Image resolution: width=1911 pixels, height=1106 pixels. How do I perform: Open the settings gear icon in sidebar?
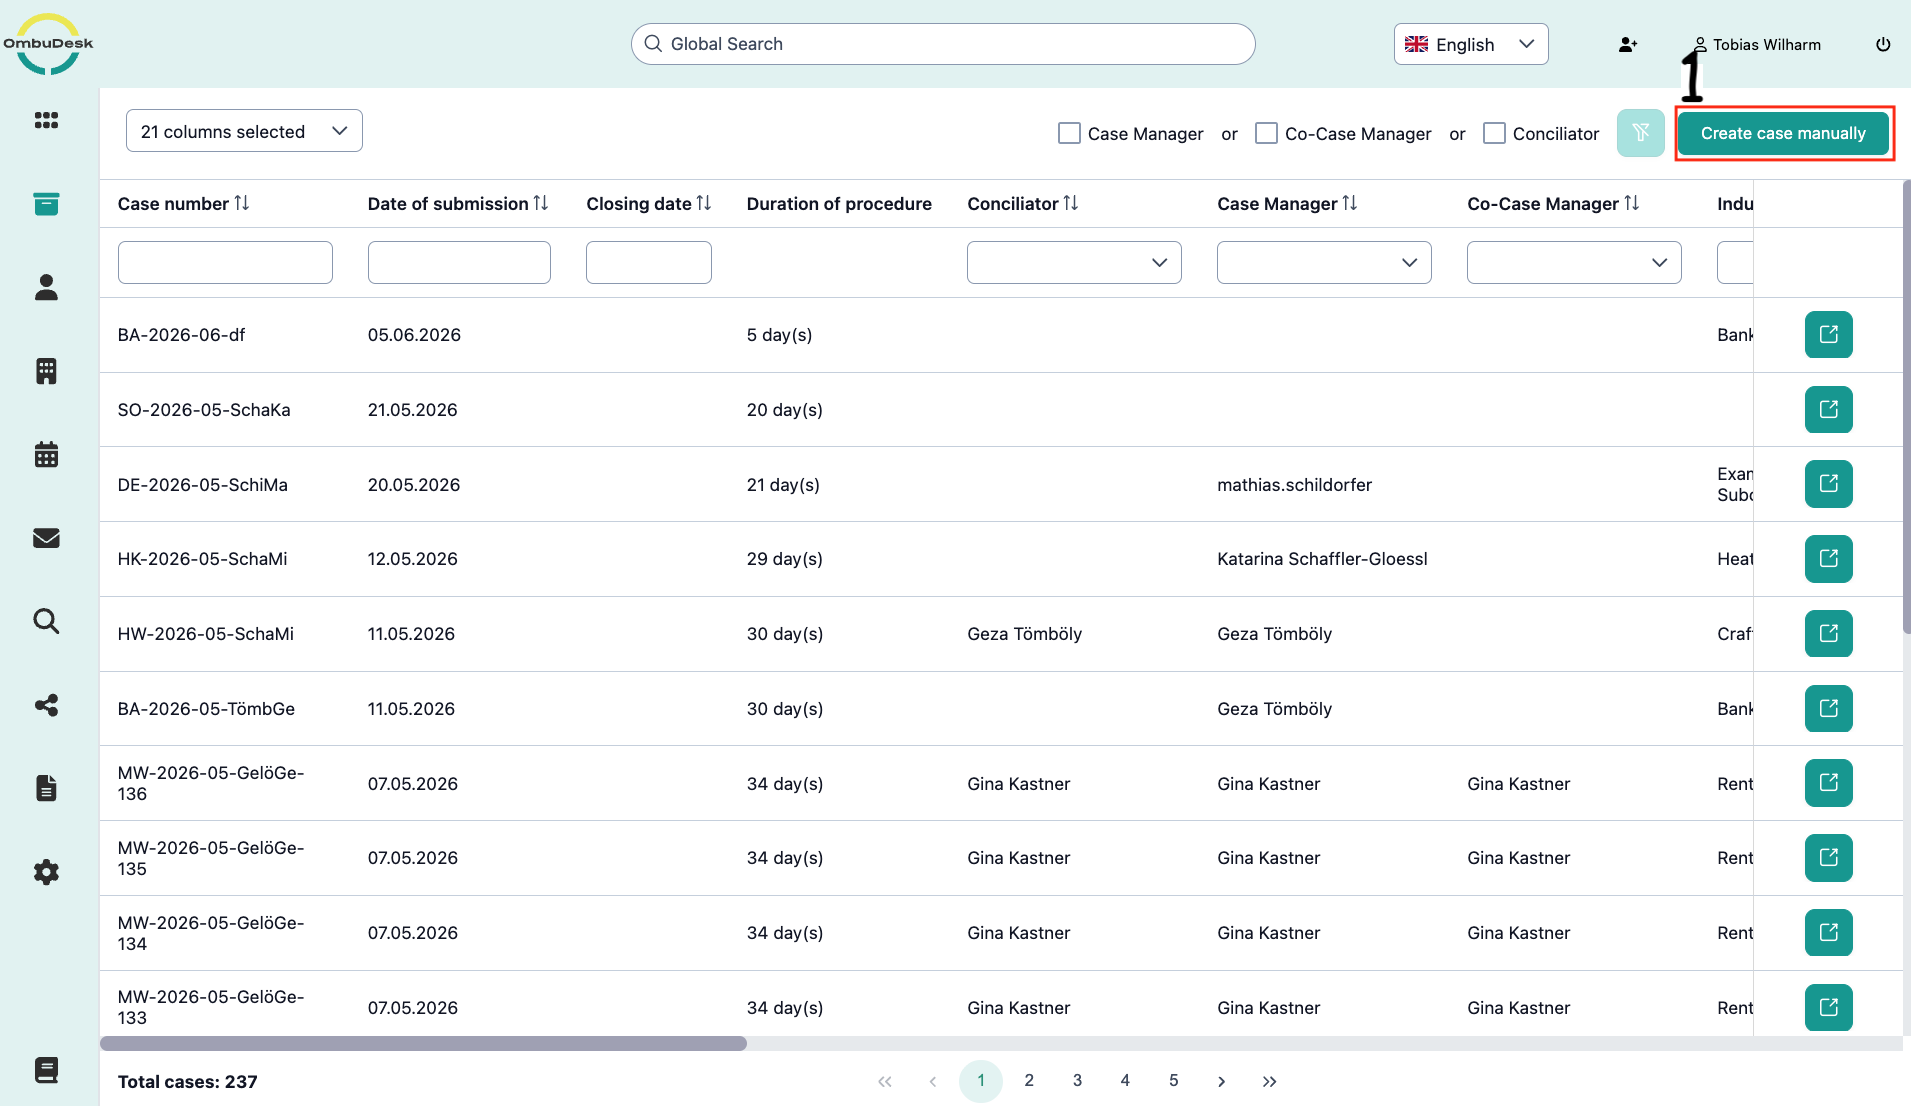pyautogui.click(x=46, y=872)
